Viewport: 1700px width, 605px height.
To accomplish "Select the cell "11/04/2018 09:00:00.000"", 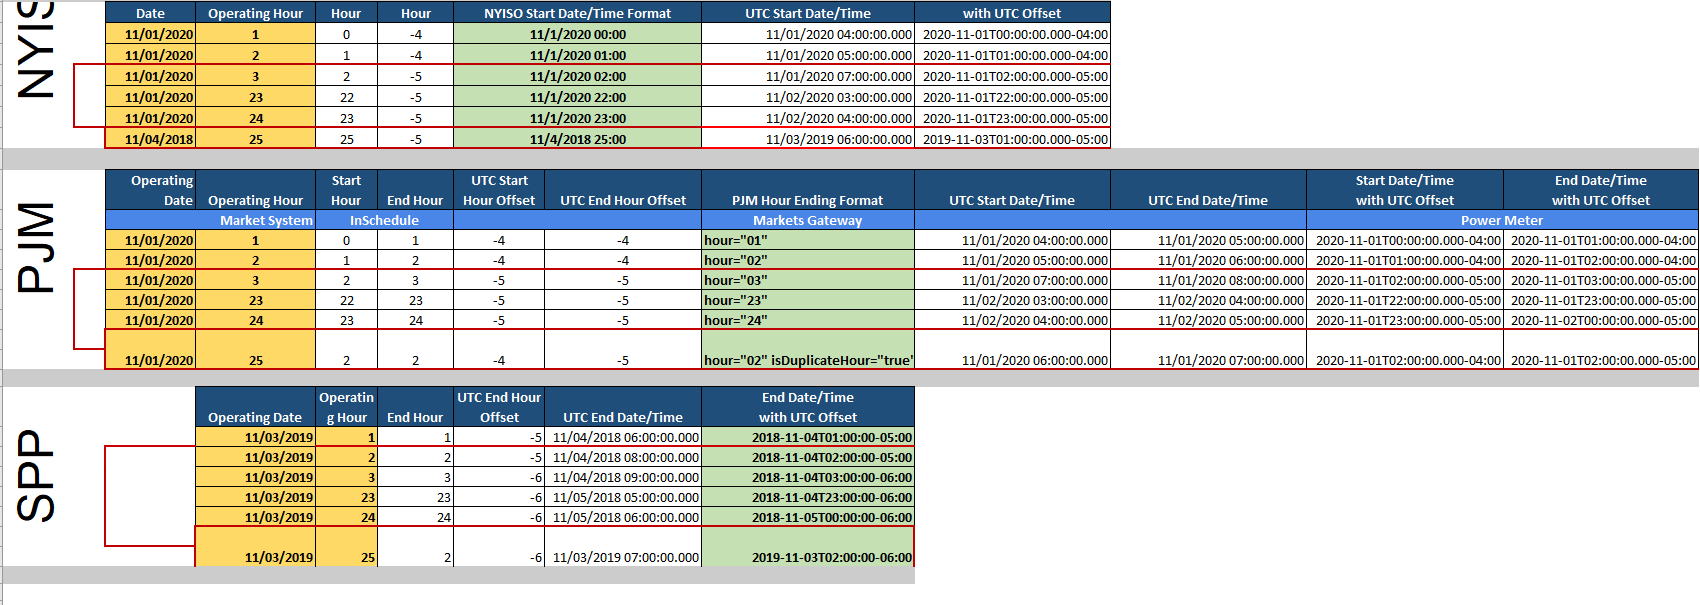I will pos(623,477).
